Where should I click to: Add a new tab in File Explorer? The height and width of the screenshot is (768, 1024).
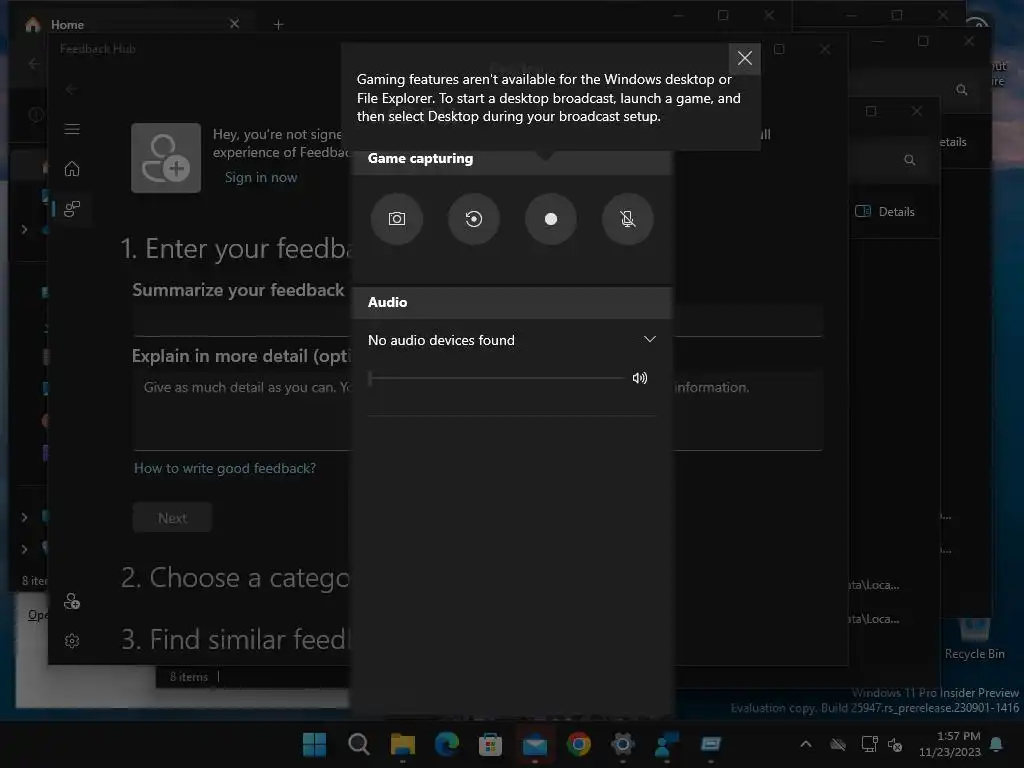coord(278,25)
